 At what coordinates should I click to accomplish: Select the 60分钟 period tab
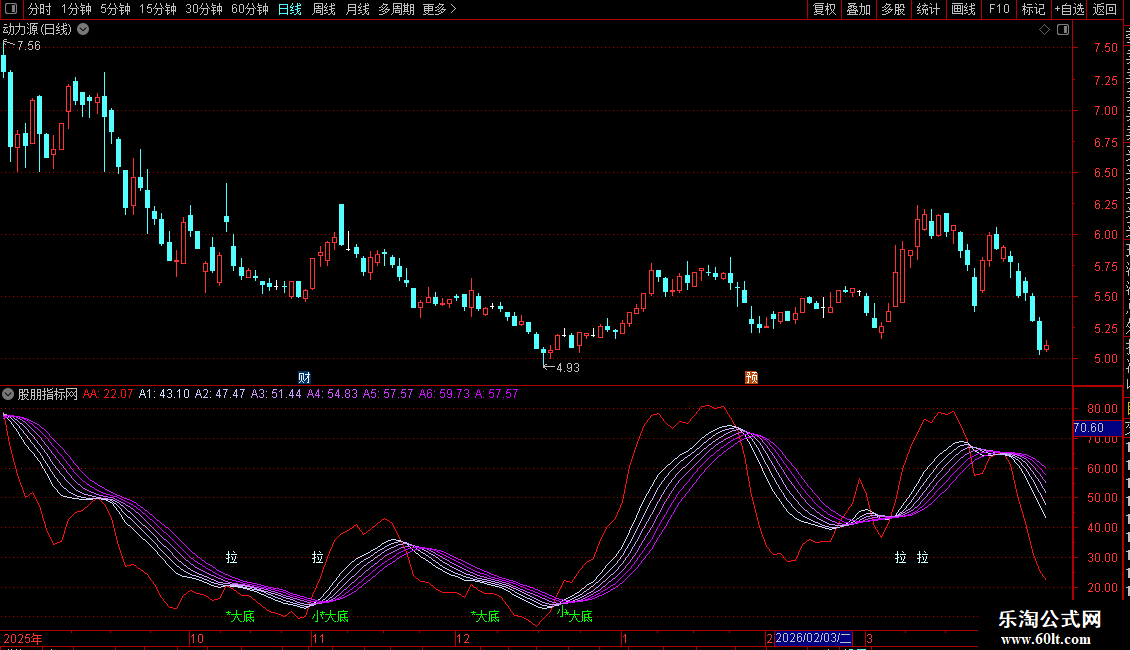[249, 9]
